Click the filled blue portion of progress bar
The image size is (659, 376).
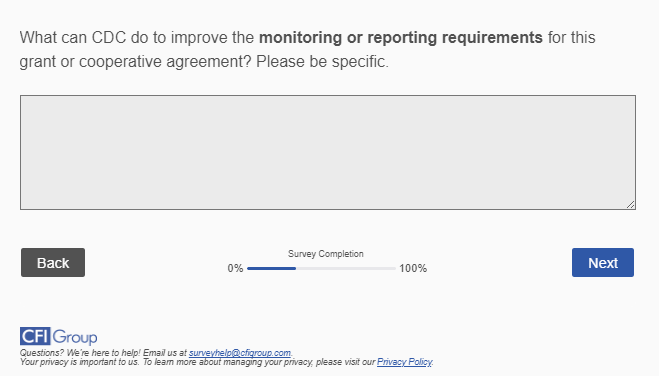[x=272, y=268]
